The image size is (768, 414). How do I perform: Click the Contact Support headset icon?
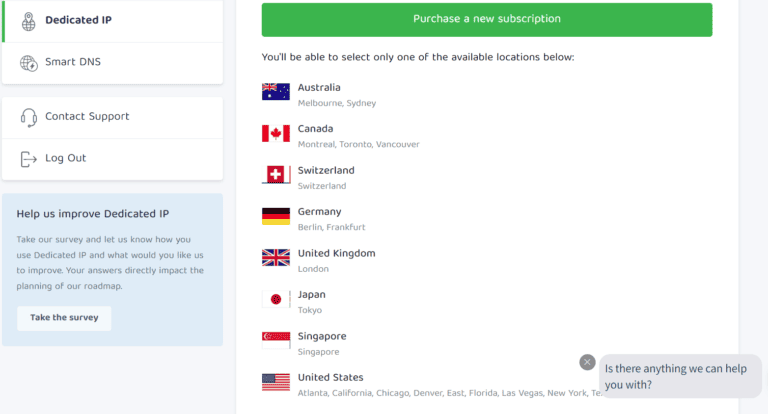click(x=28, y=117)
